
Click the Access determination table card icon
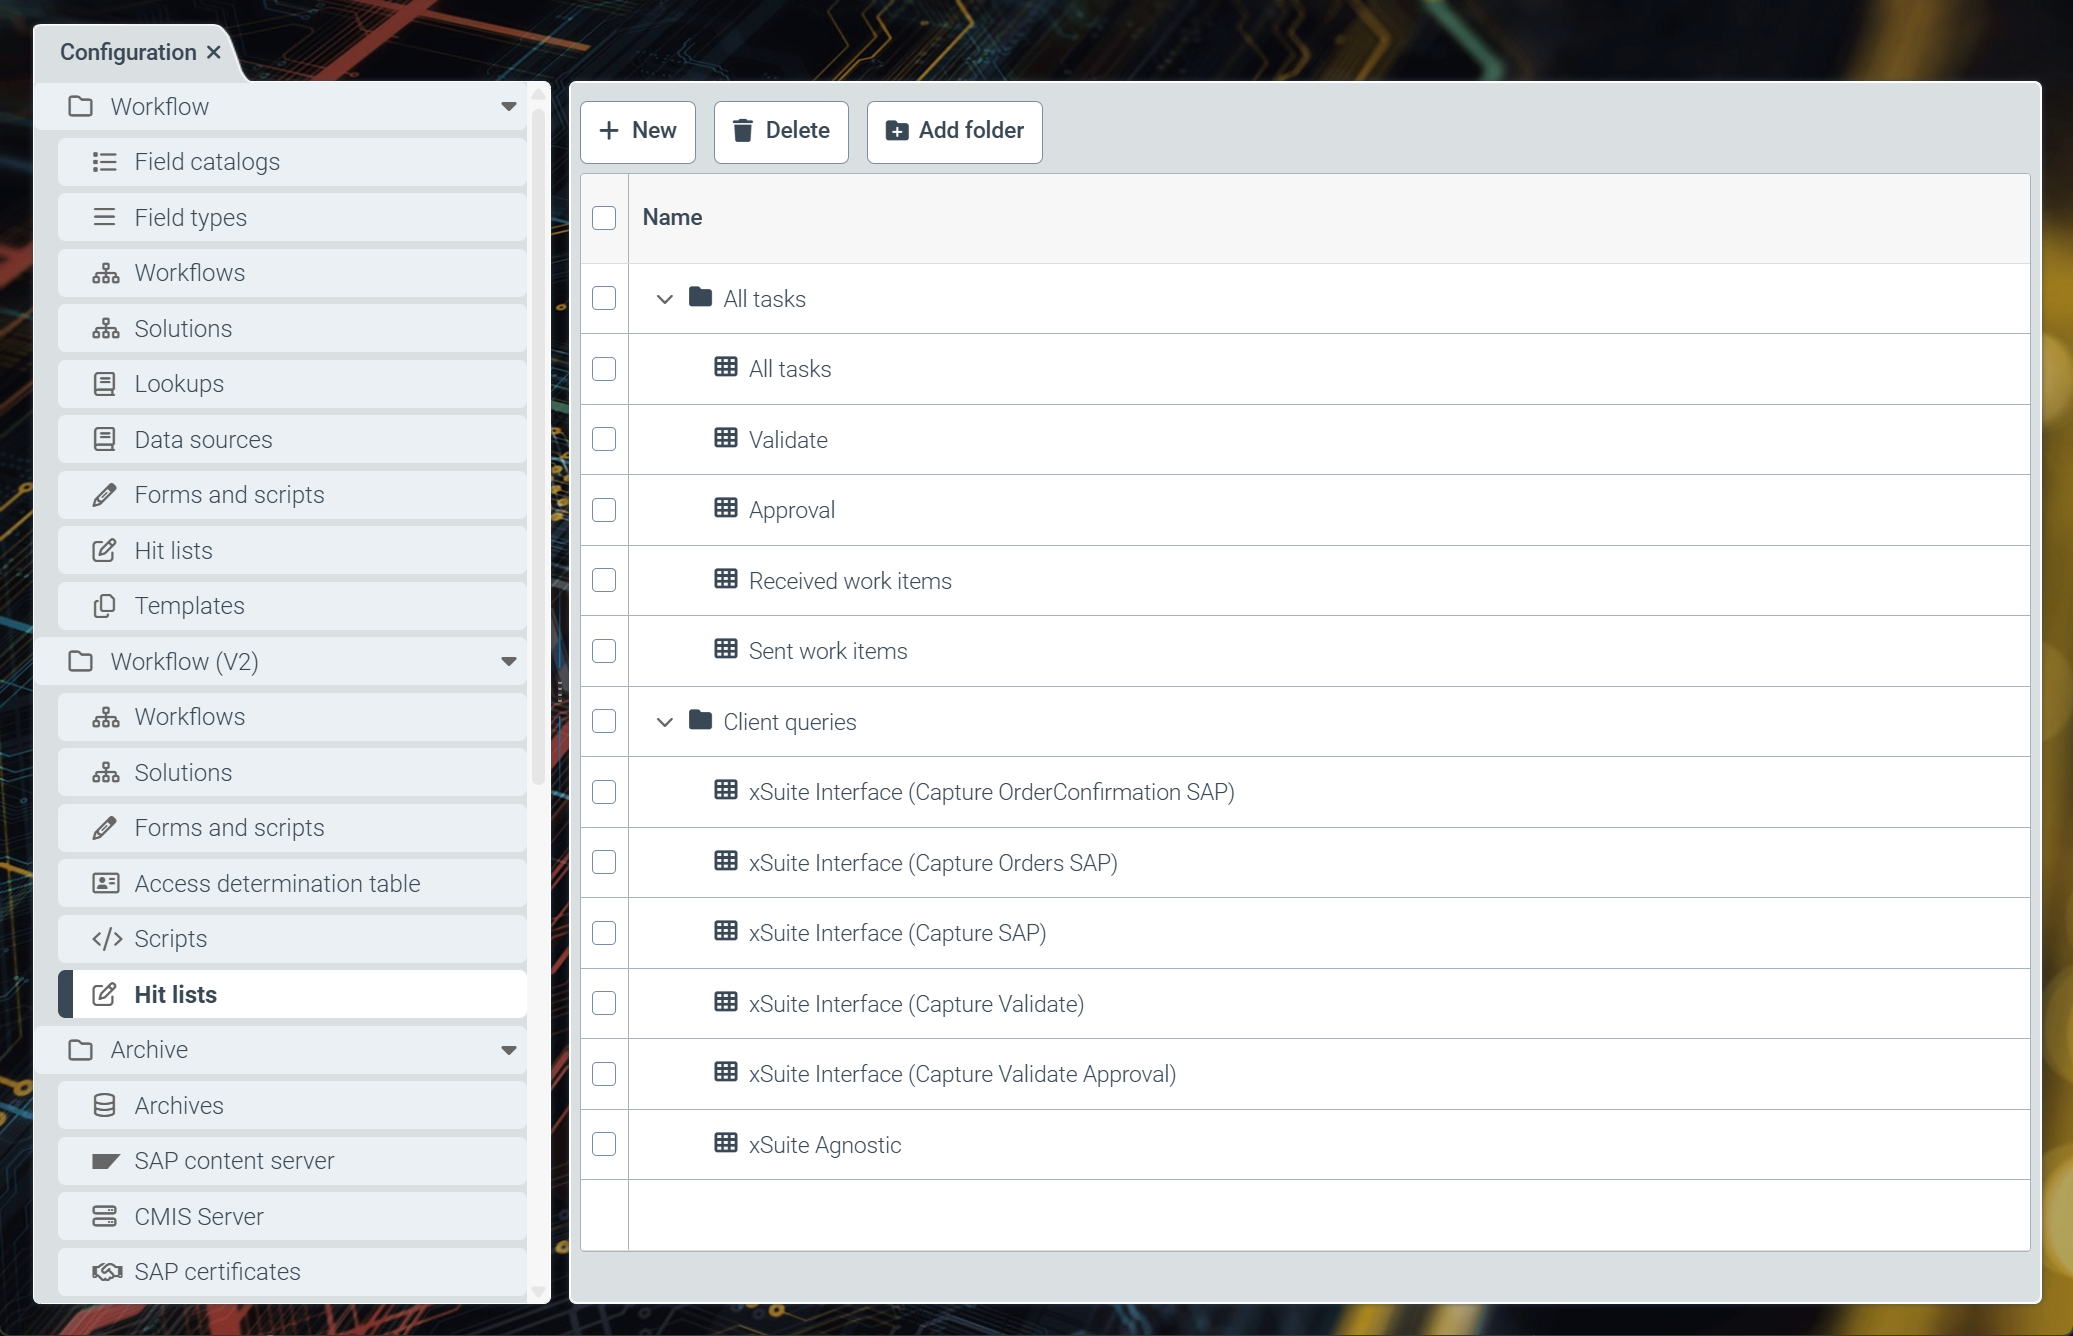(x=105, y=883)
